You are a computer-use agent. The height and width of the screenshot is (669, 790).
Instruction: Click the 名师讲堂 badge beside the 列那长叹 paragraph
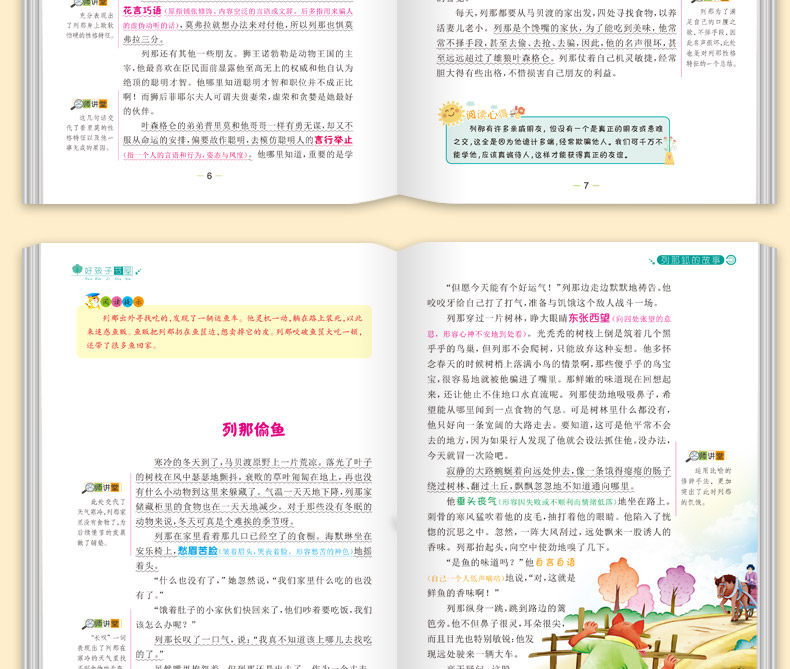point(101,624)
